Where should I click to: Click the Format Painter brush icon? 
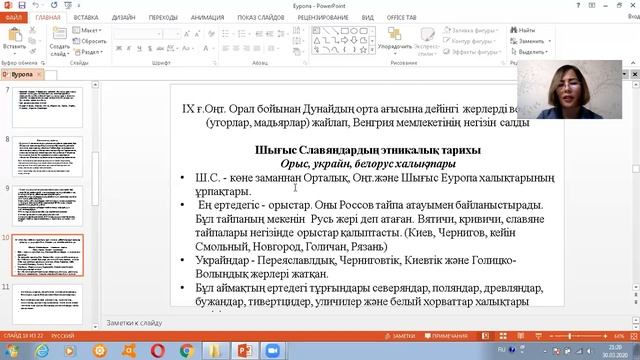point(33,51)
